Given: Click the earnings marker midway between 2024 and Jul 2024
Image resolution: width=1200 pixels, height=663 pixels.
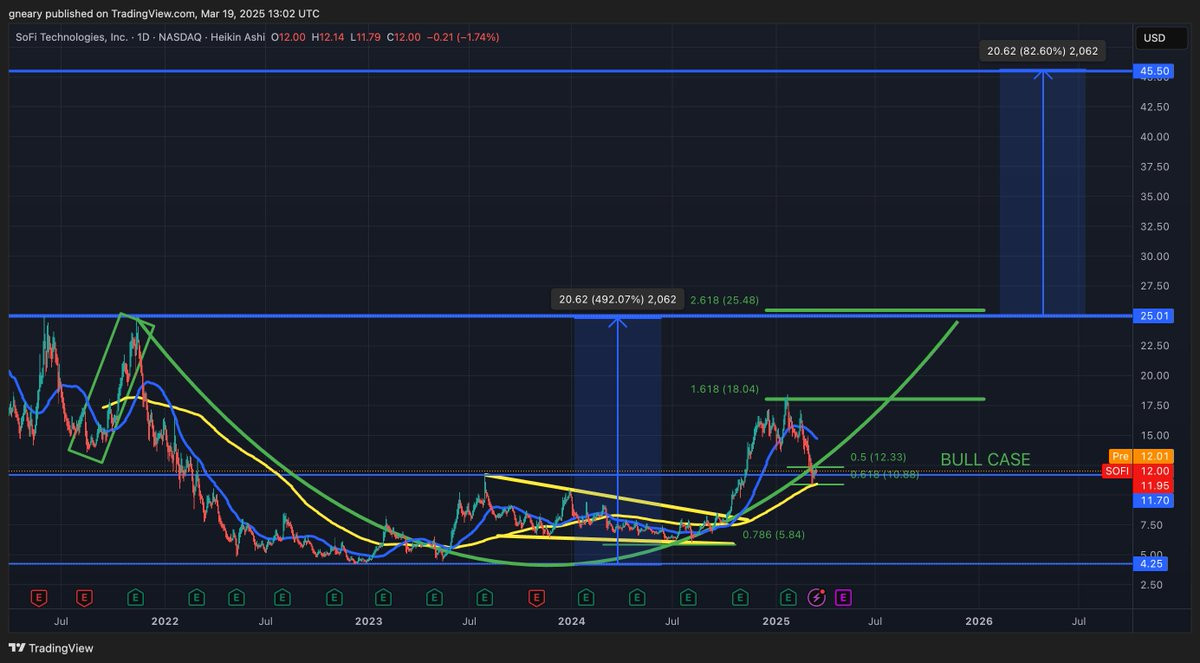Looking at the screenshot, I should (x=637, y=597).
